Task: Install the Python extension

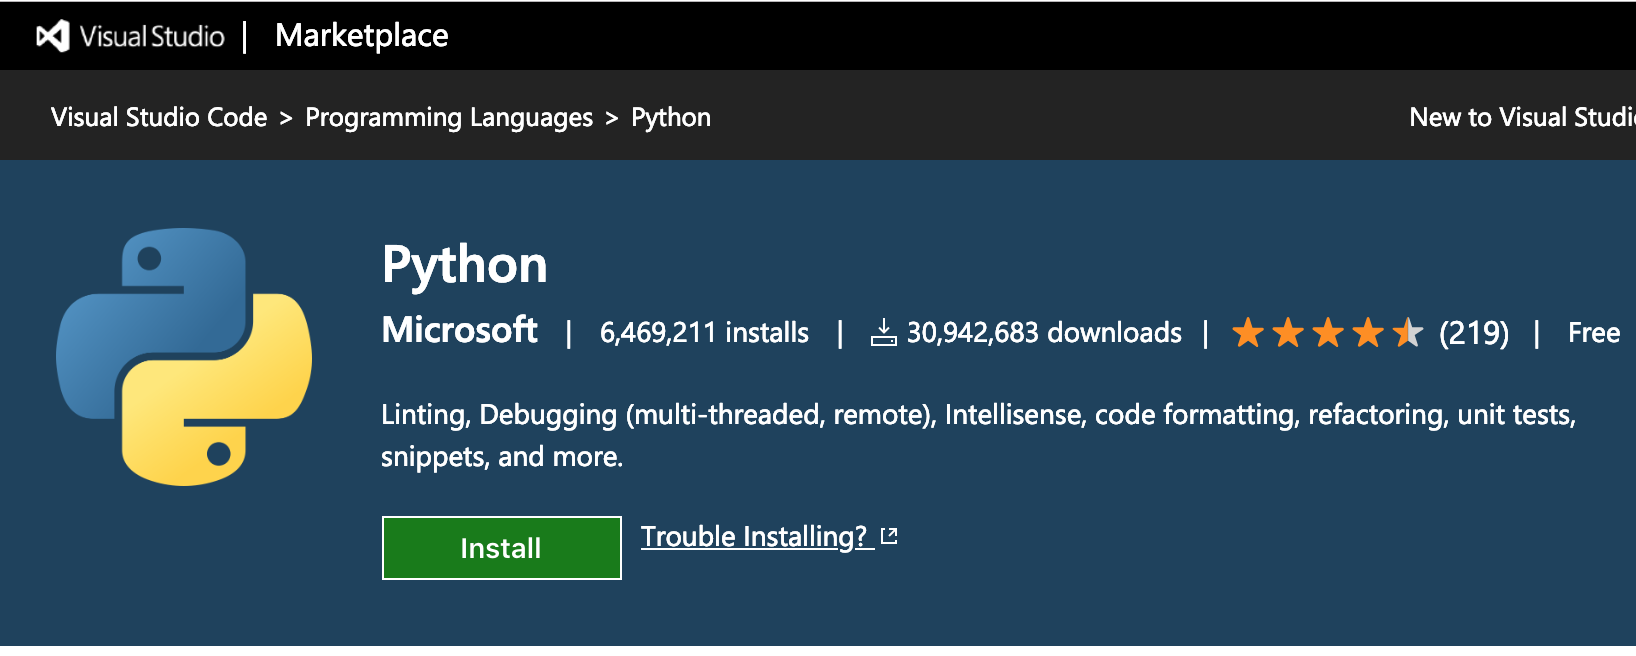Action: pos(502,548)
